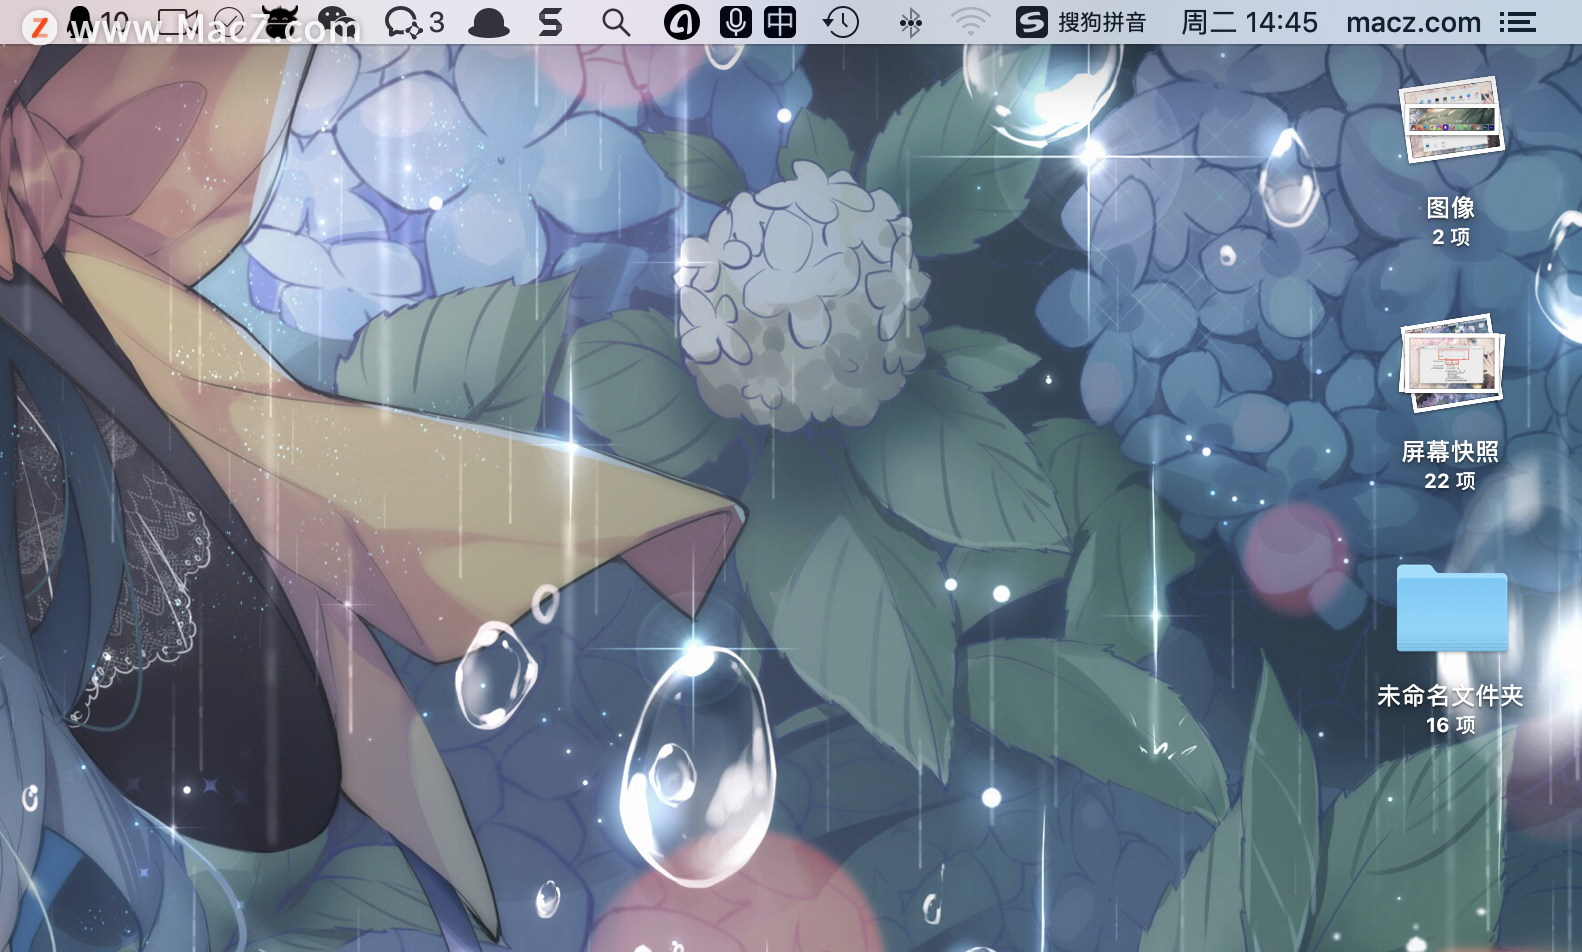This screenshot has height=952, width=1582.
Task: Open Notification Center list icon
Action: pos(1518,22)
